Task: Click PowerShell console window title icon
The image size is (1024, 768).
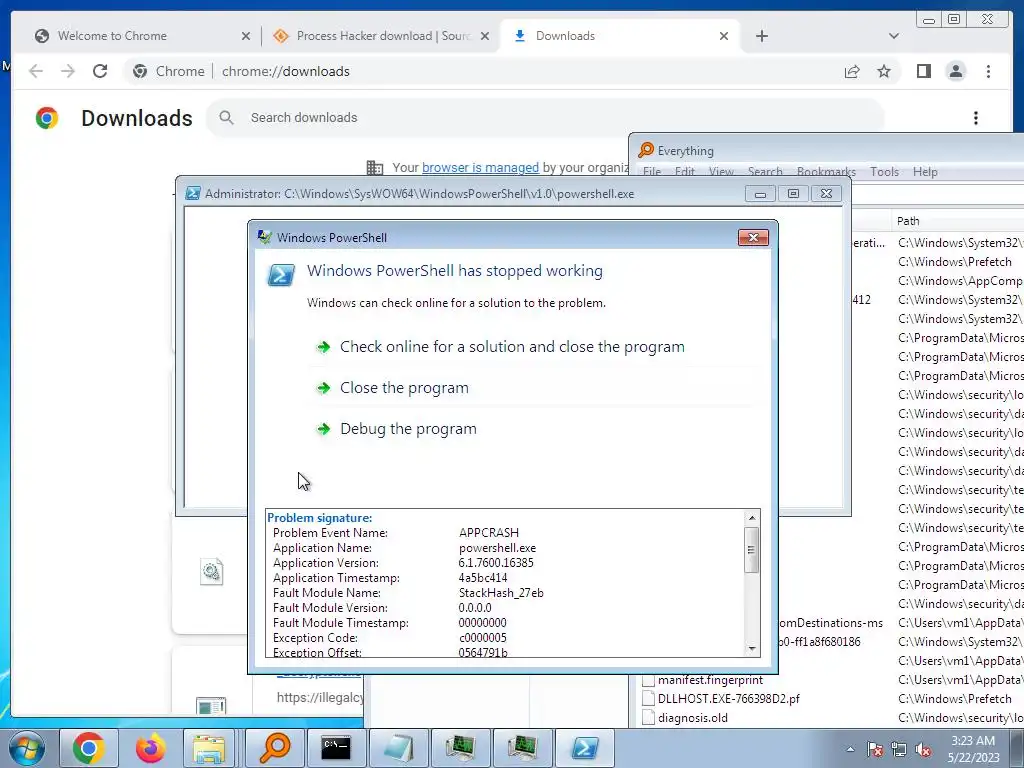Action: (193, 193)
